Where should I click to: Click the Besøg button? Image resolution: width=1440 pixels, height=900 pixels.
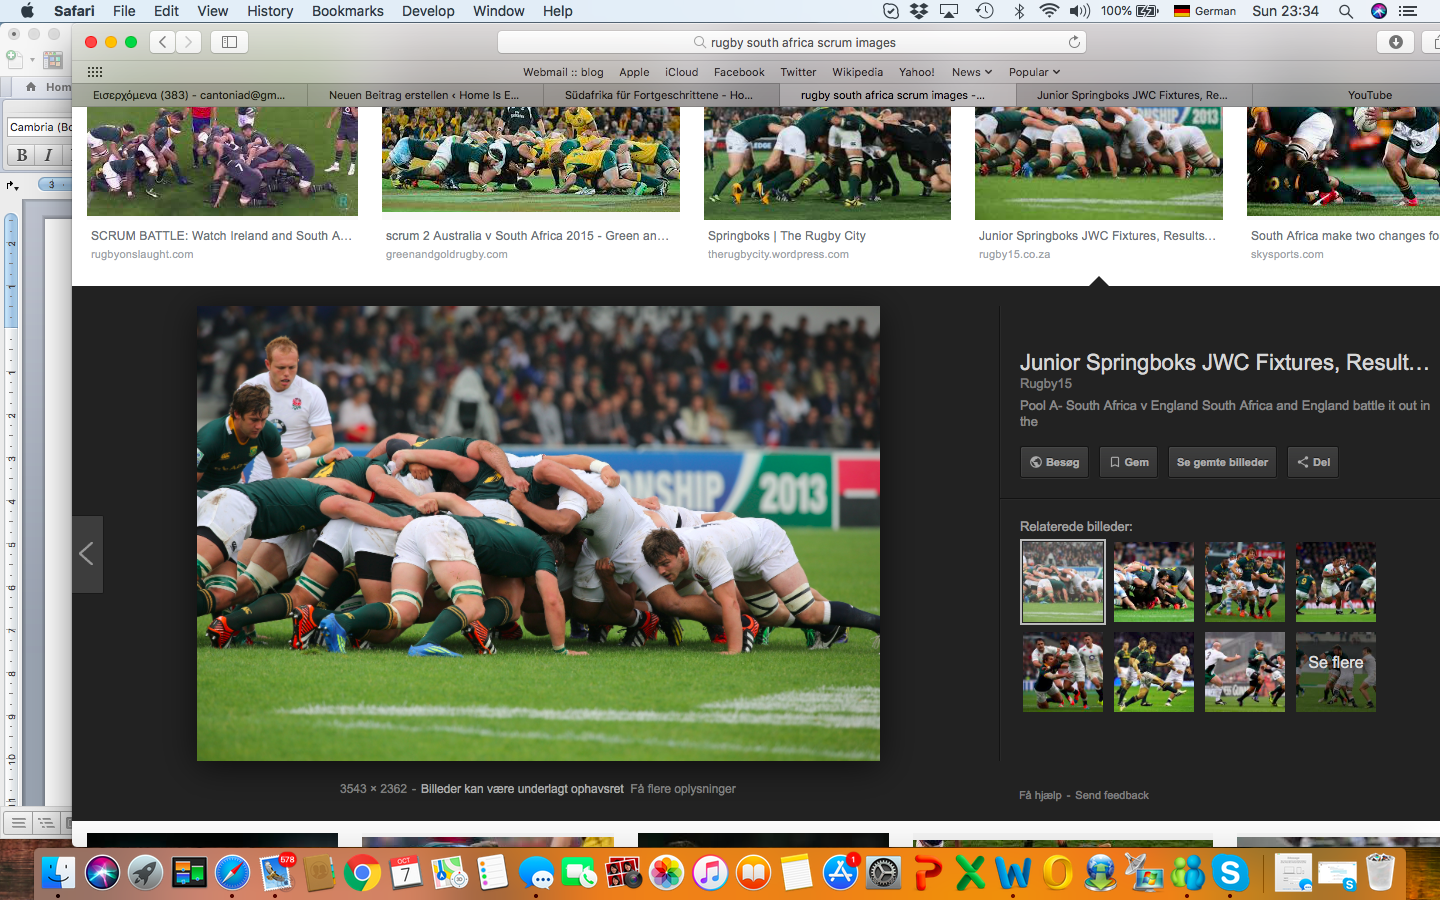(x=1054, y=462)
